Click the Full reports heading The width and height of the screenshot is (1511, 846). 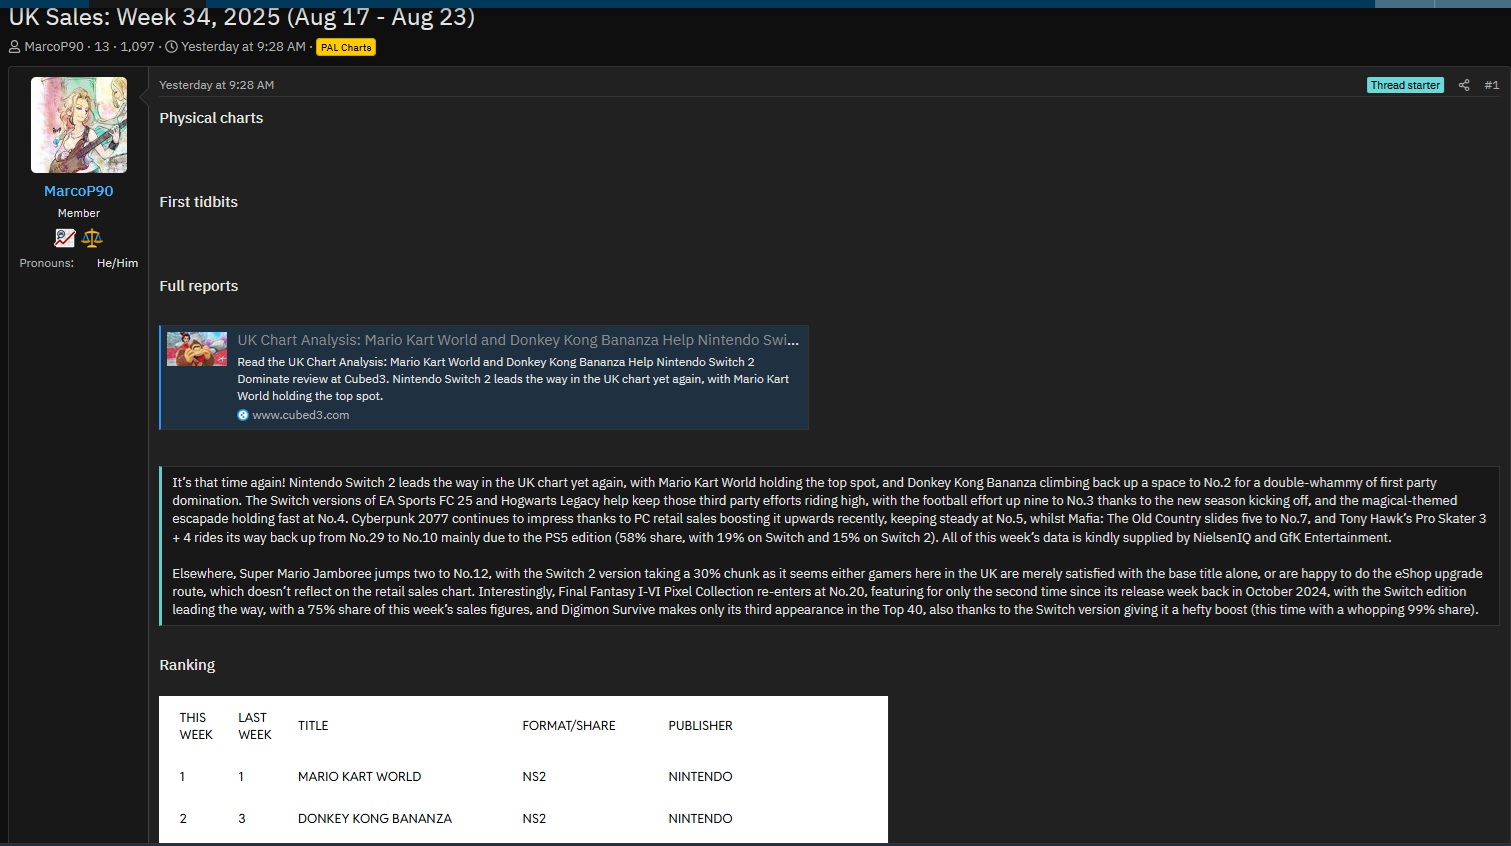pos(199,286)
